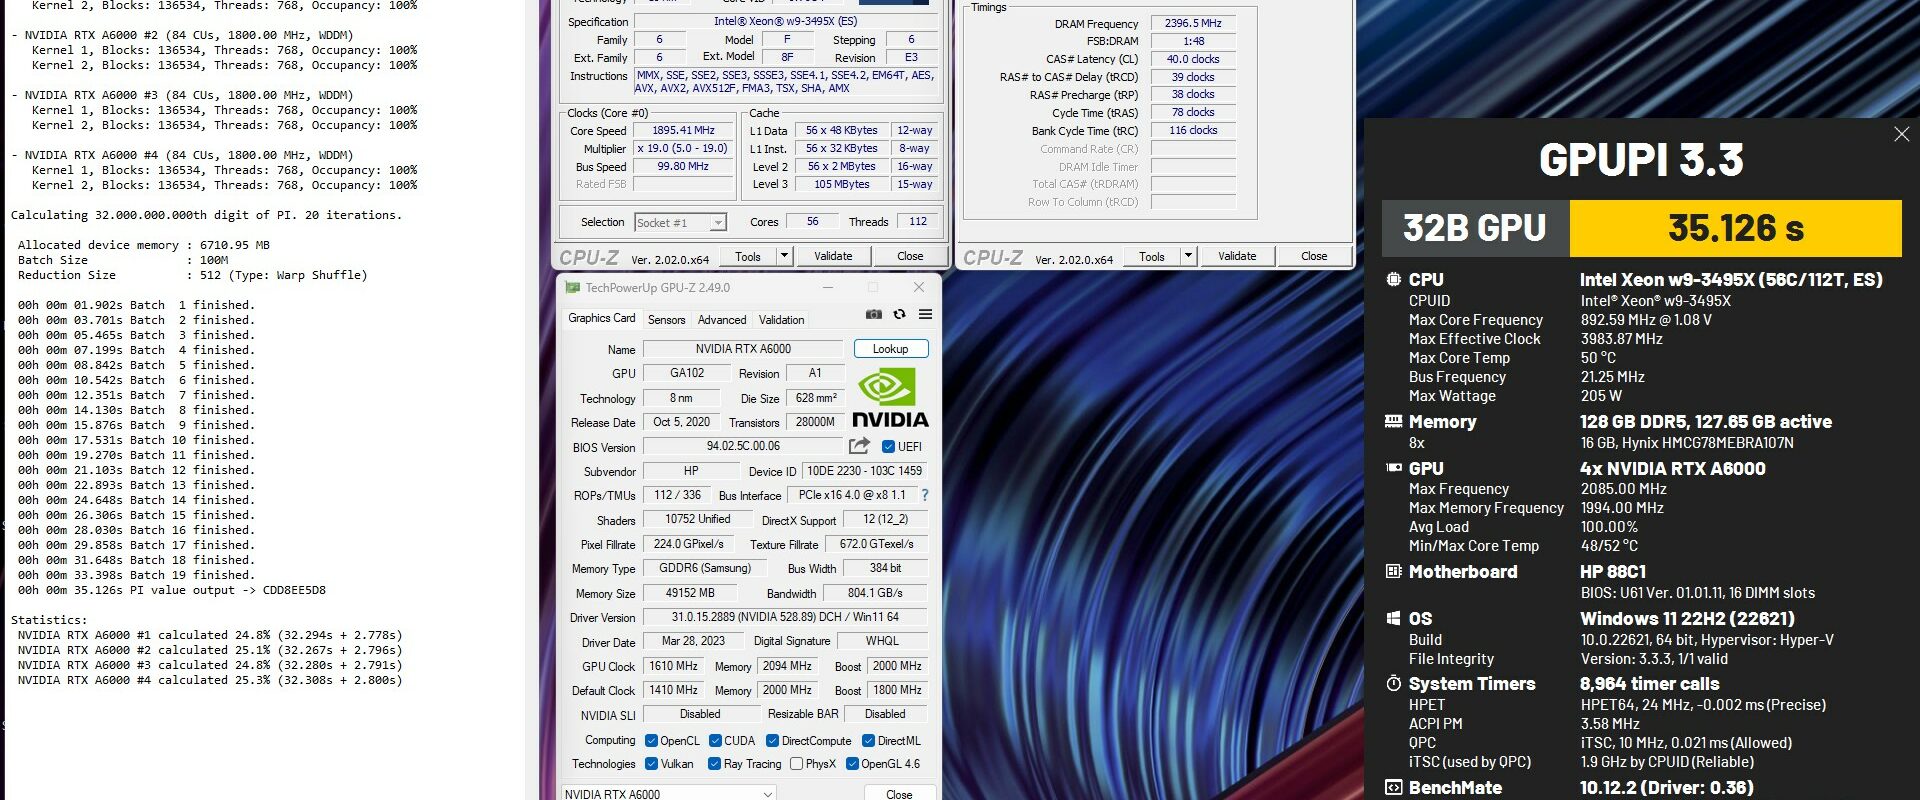Click the GPU Clock 1610 MHz field
Image resolution: width=1920 pixels, height=800 pixels.
coord(674,666)
